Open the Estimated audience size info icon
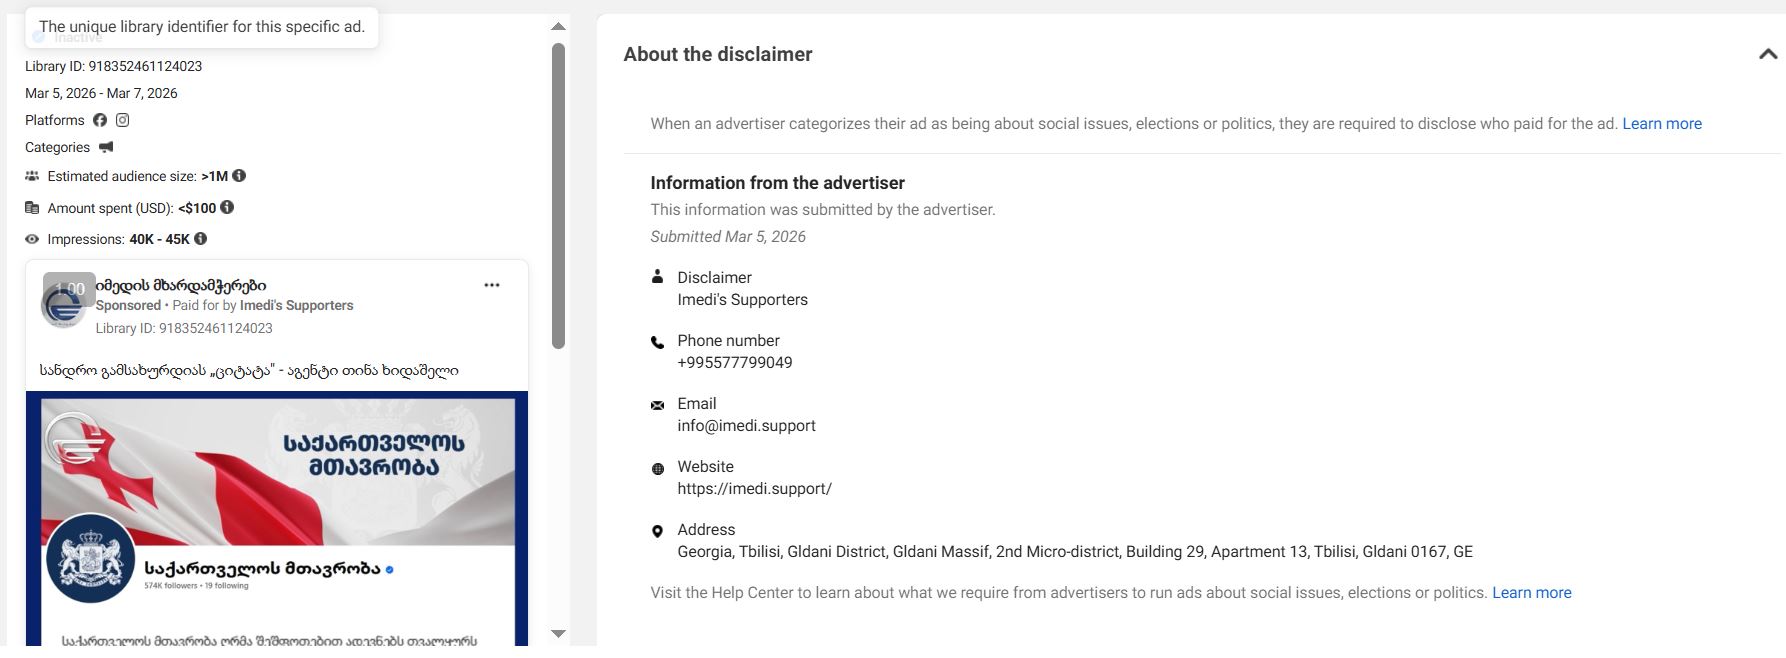1786x658 pixels. [239, 176]
